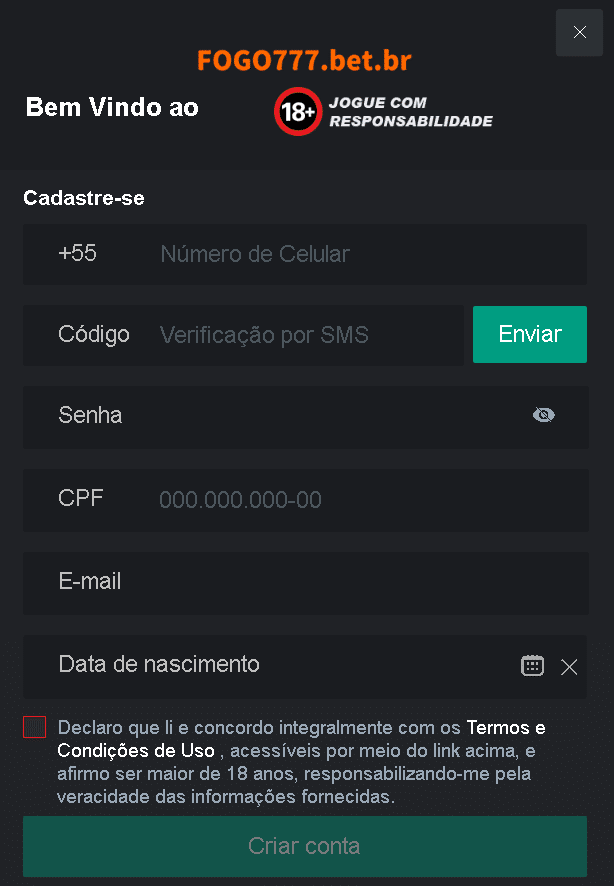Click the FOGO777.bet.br logo text
Screen dimensions: 614x886
point(305,60)
